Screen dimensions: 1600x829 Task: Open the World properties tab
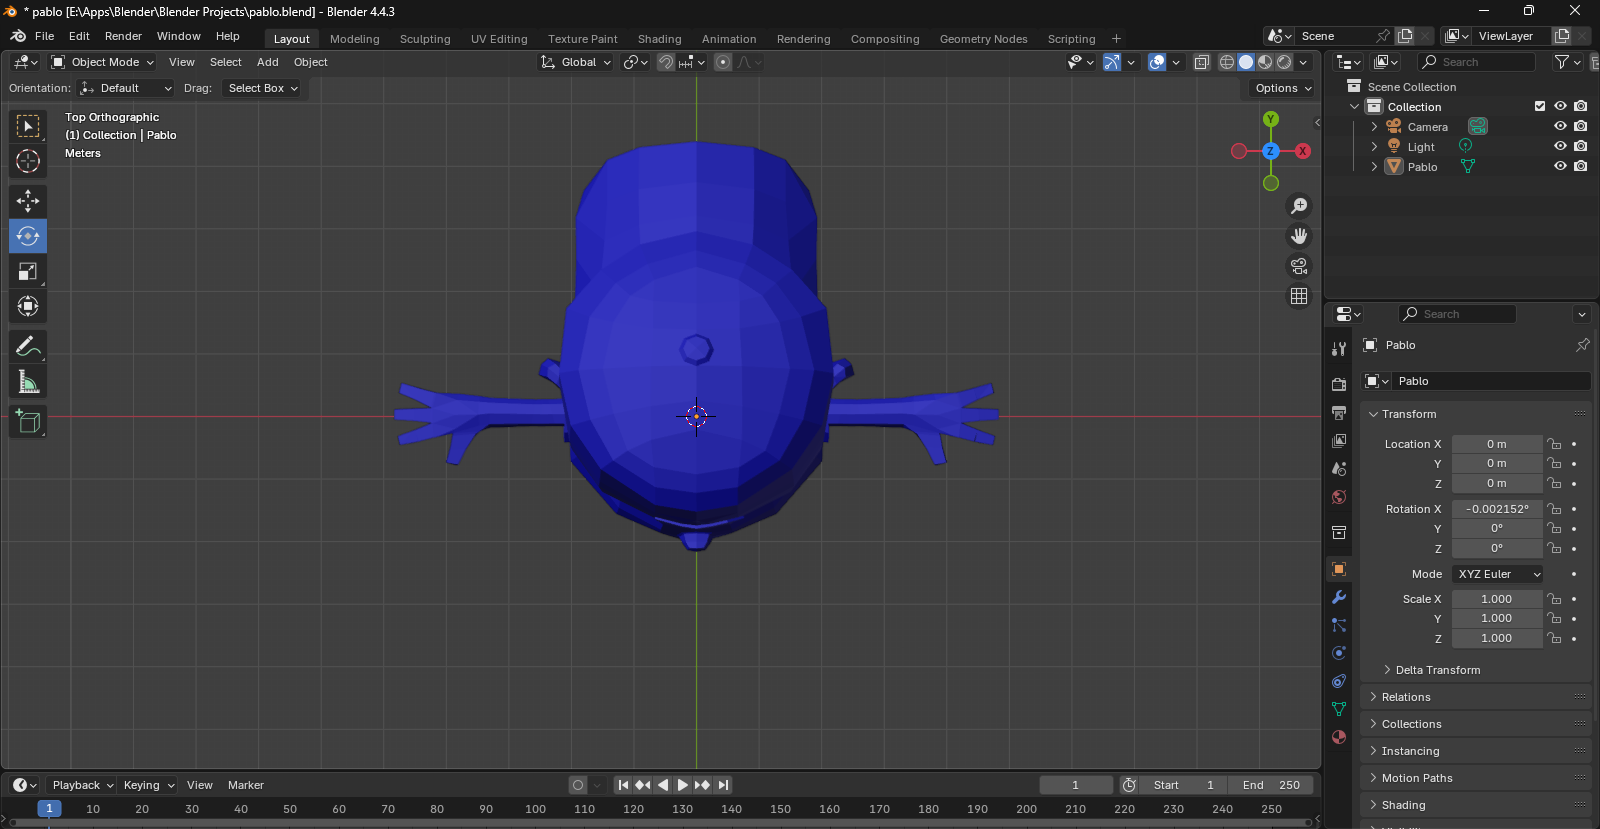(1339, 497)
